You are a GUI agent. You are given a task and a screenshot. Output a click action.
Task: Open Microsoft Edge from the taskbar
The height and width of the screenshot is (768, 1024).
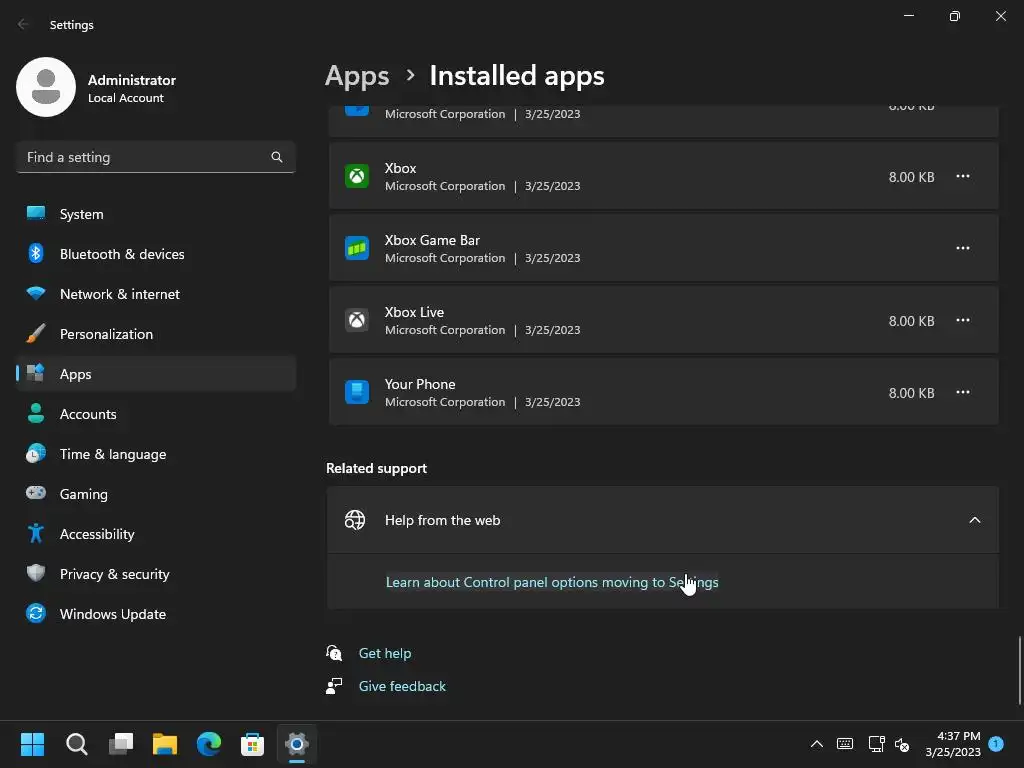tap(208, 744)
